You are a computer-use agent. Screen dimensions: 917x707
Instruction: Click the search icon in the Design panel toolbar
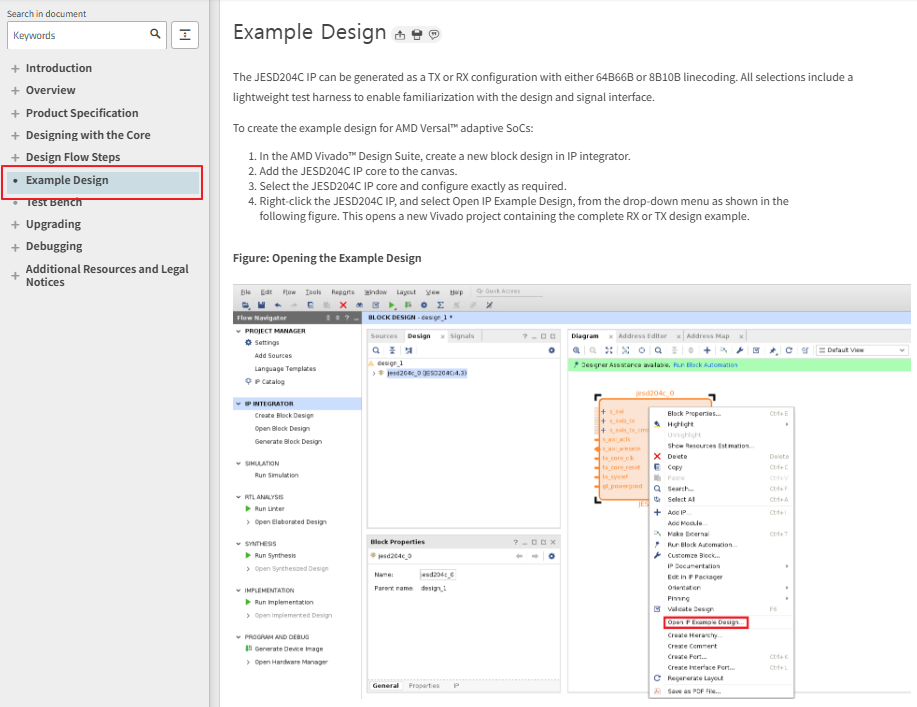point(376,350)
